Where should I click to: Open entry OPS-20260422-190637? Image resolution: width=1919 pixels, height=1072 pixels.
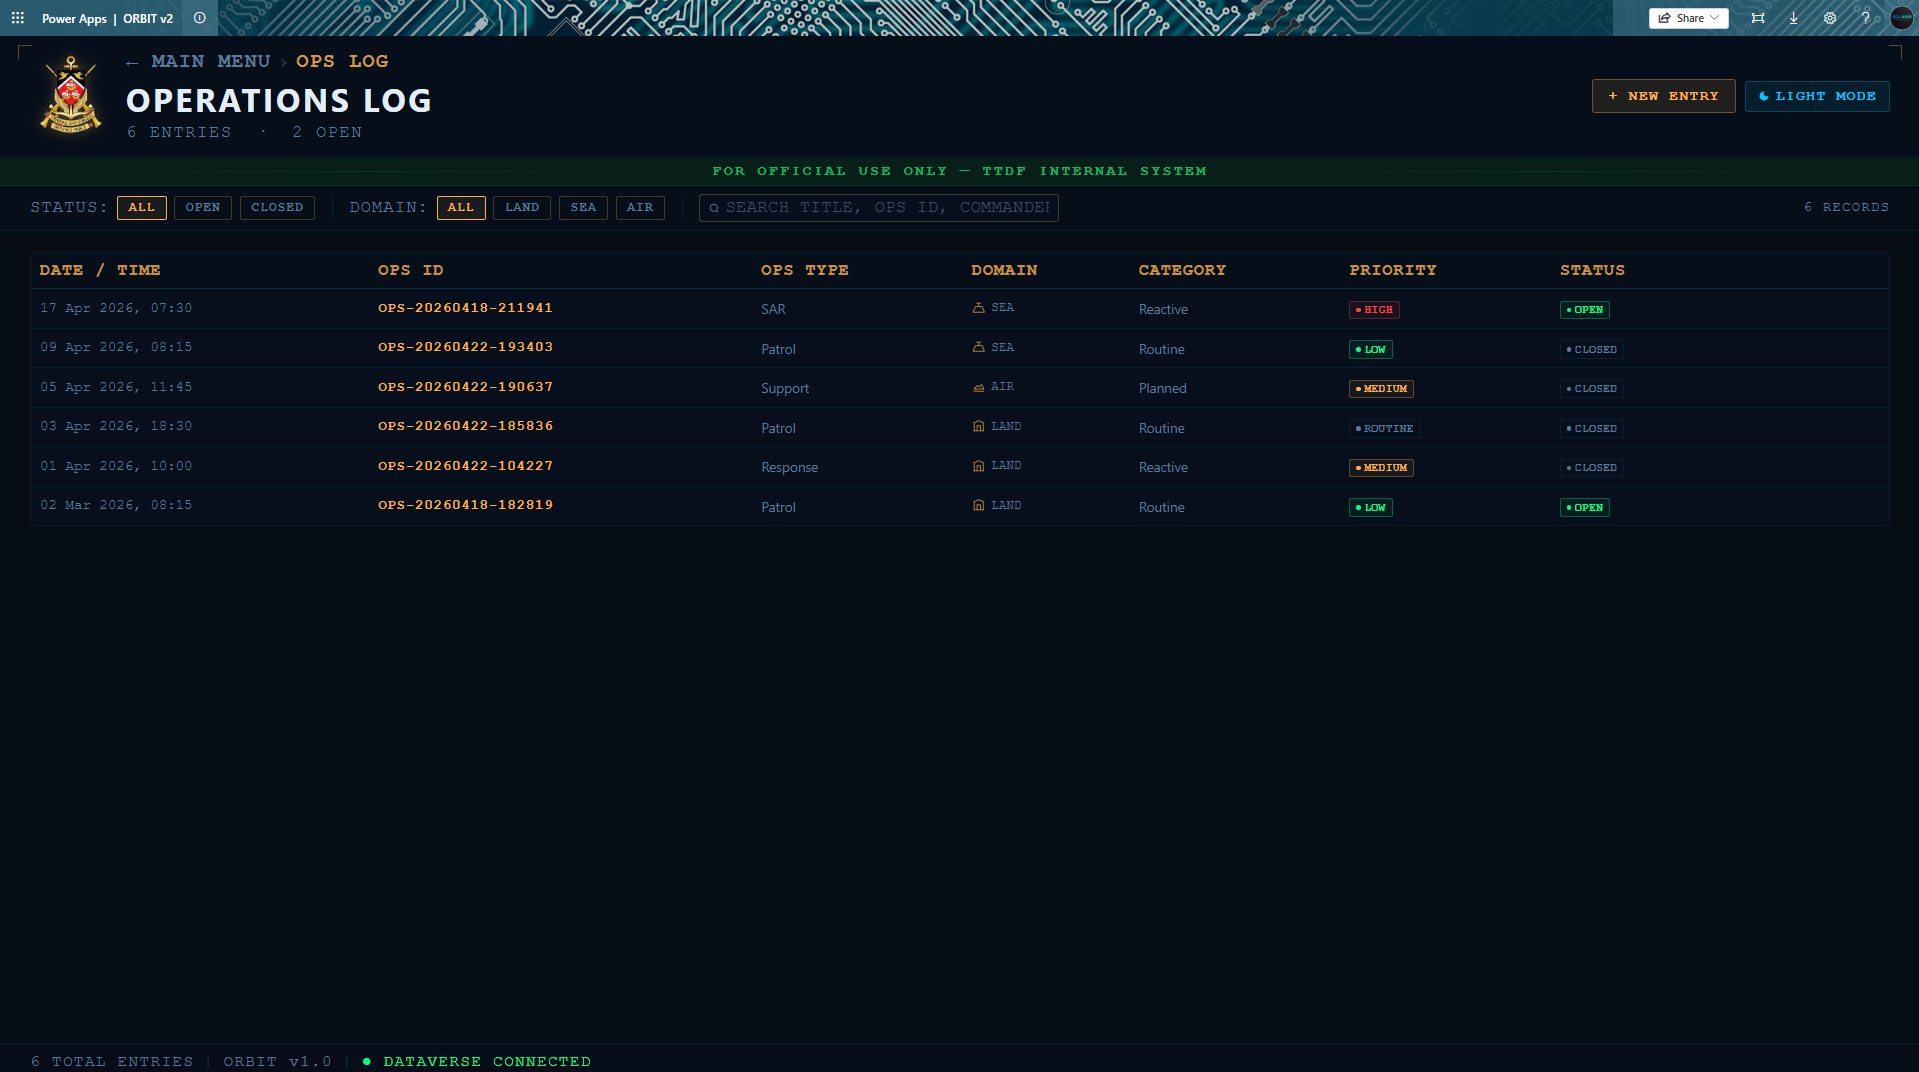[465, 387]
